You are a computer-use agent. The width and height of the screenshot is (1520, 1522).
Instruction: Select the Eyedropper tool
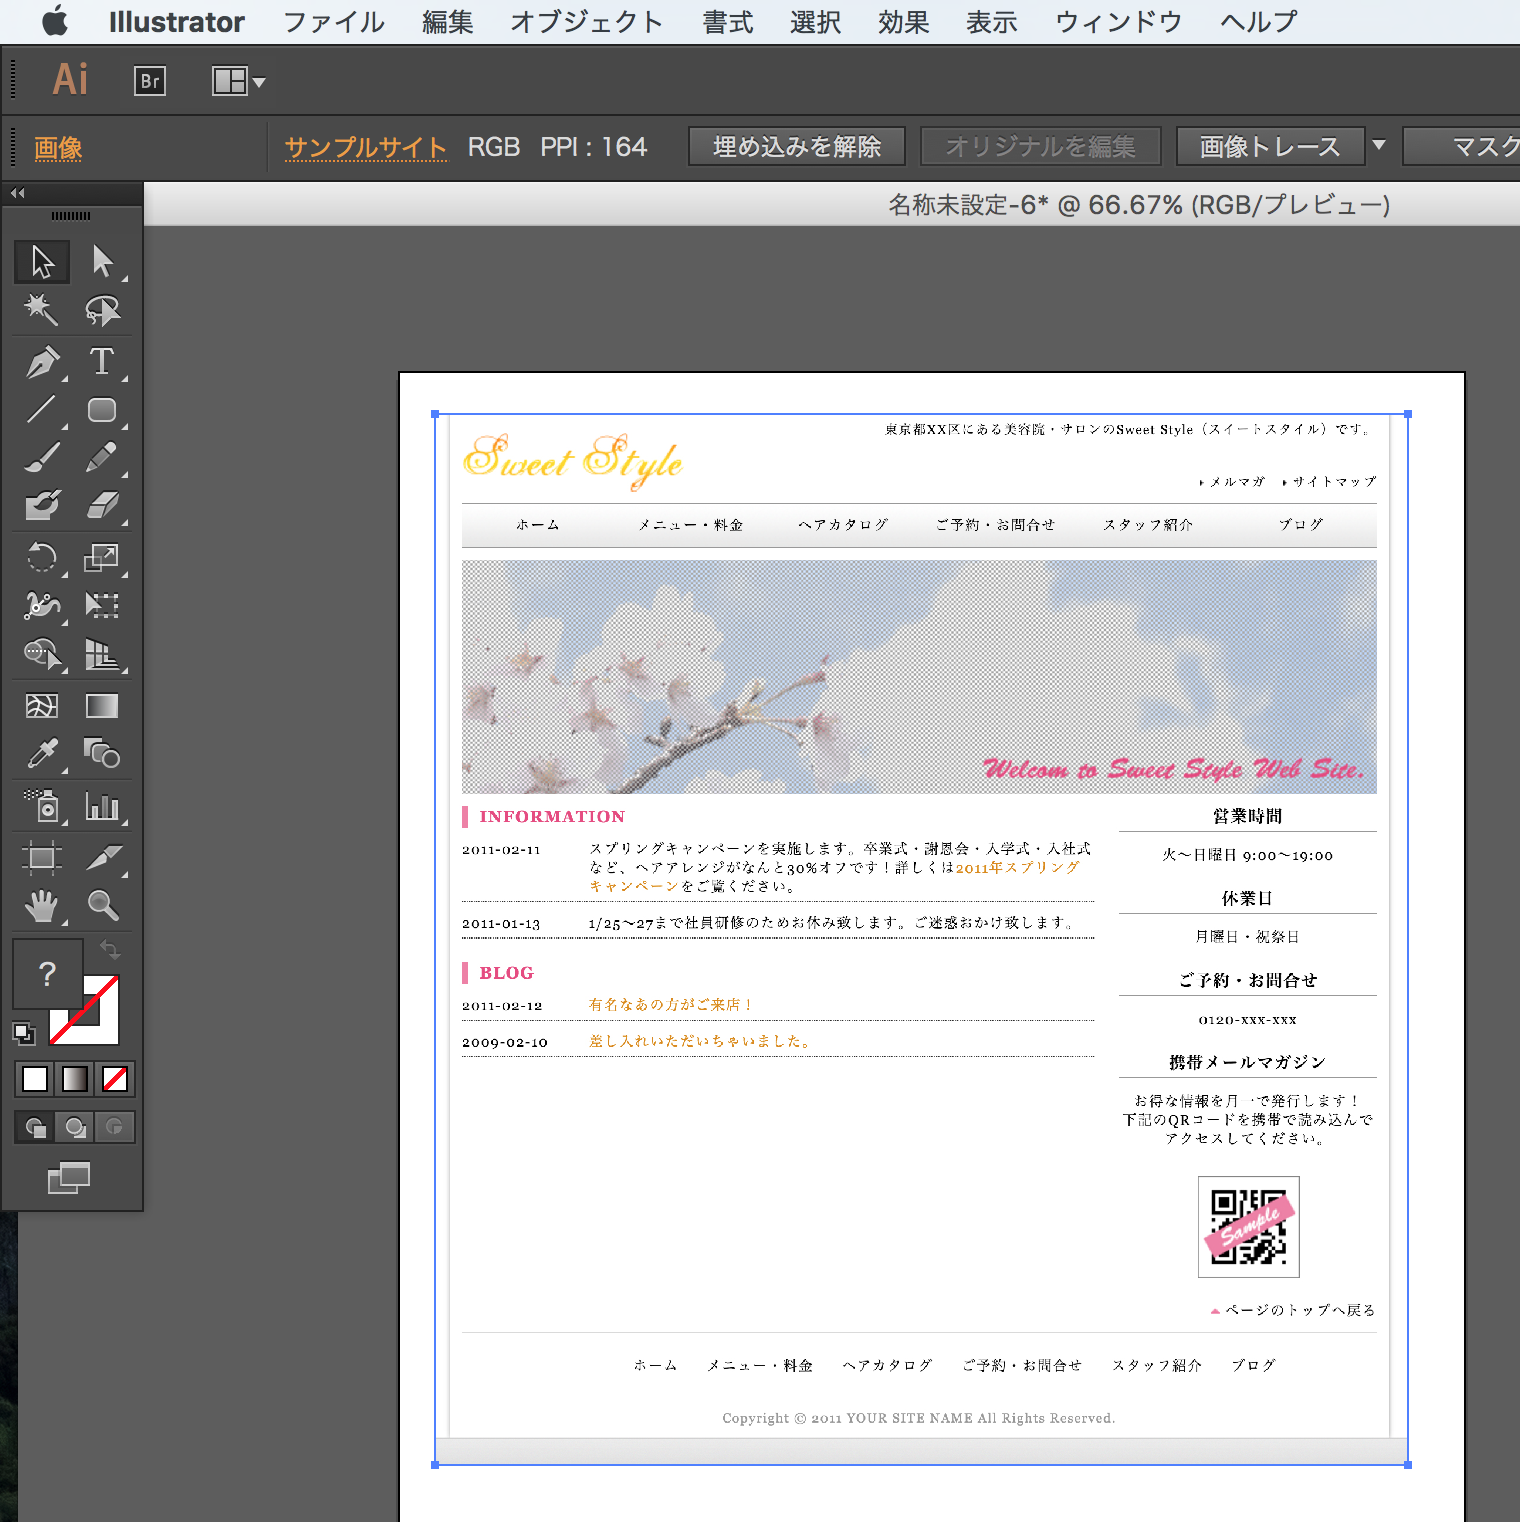pos(42,753)
